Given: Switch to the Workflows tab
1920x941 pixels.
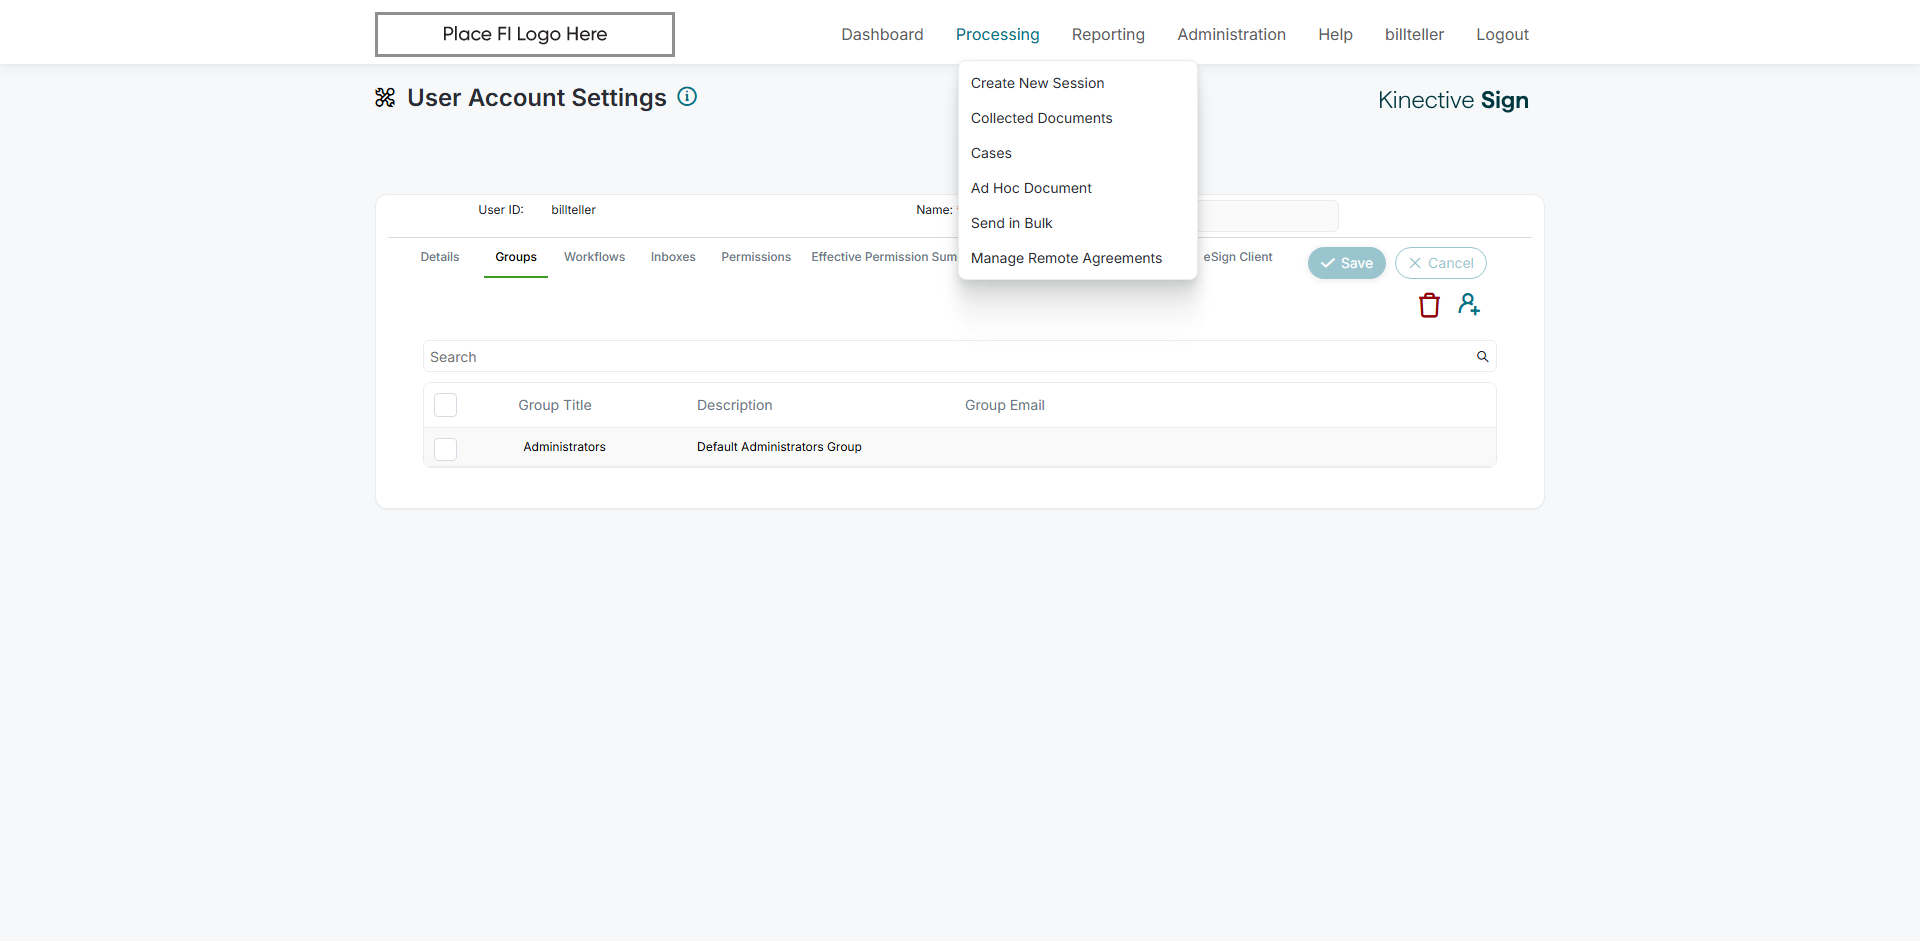Looking at the screenshot, I should click(x=594, y=257).
